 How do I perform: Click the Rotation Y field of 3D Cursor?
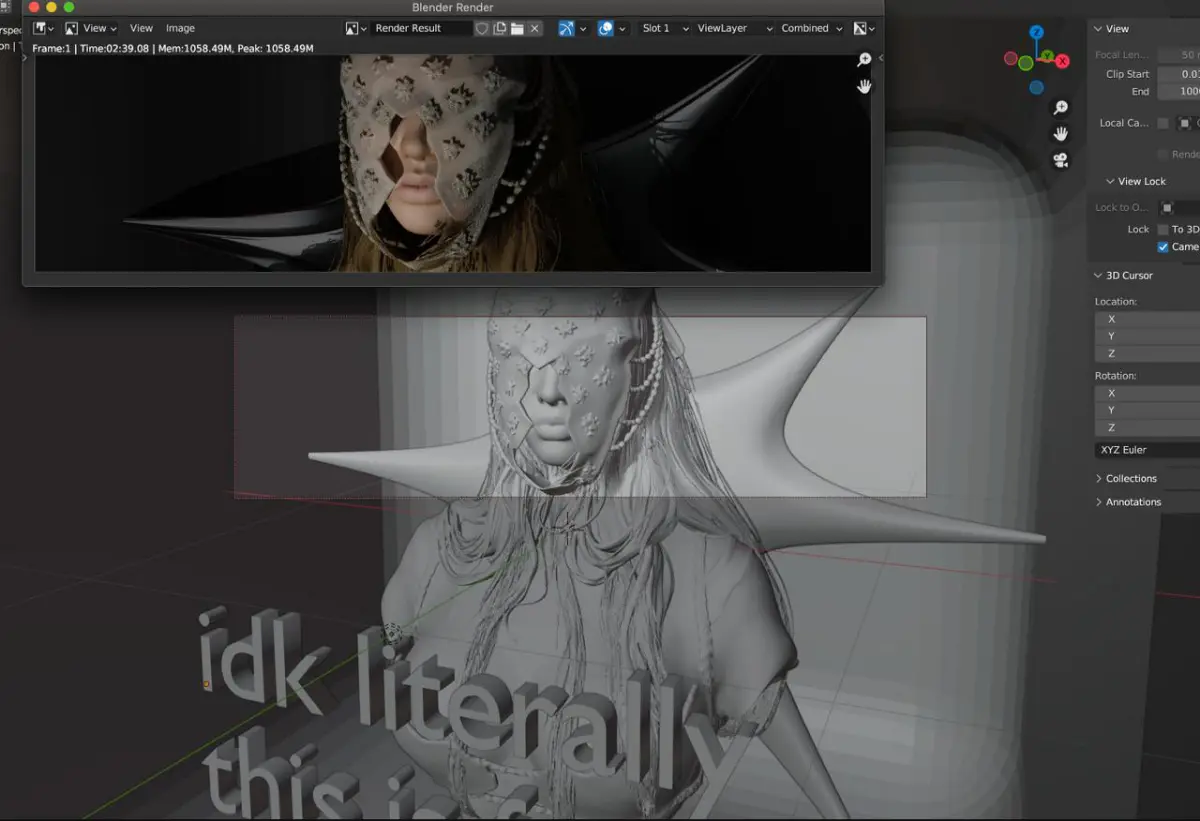point(1147,411)
